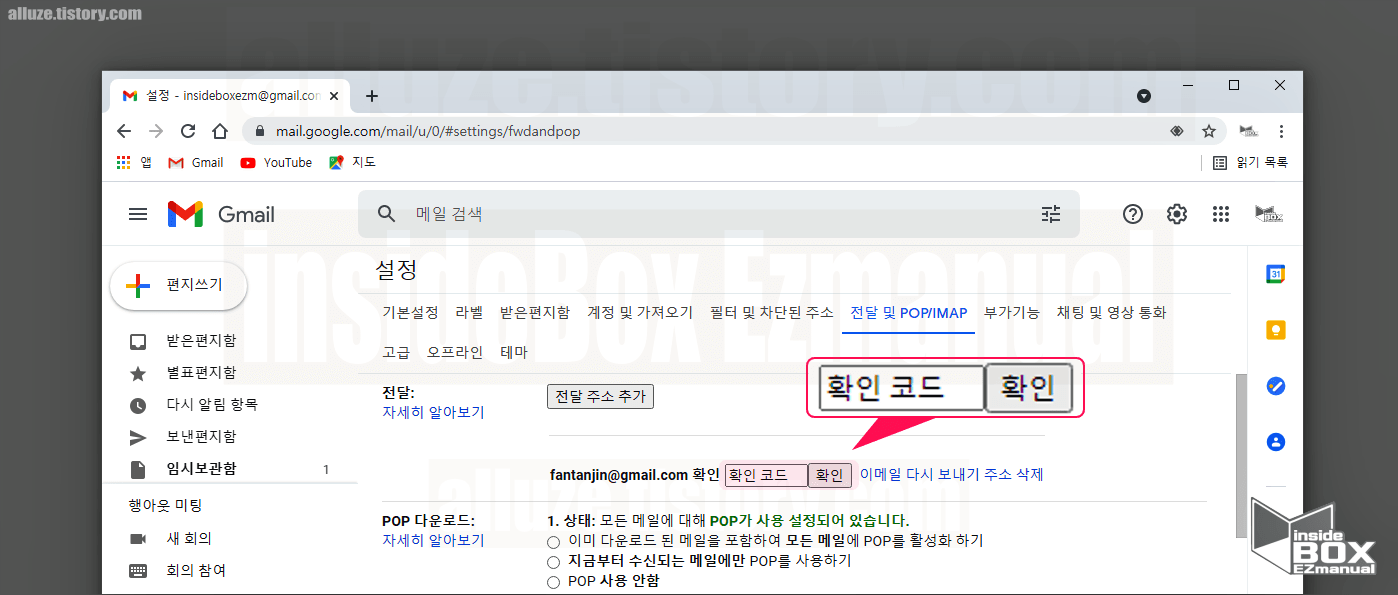Select 지금부터 수신되는 메일에만 POP radio
This screenshot has width=1398, height=595.
pos(554,562)
